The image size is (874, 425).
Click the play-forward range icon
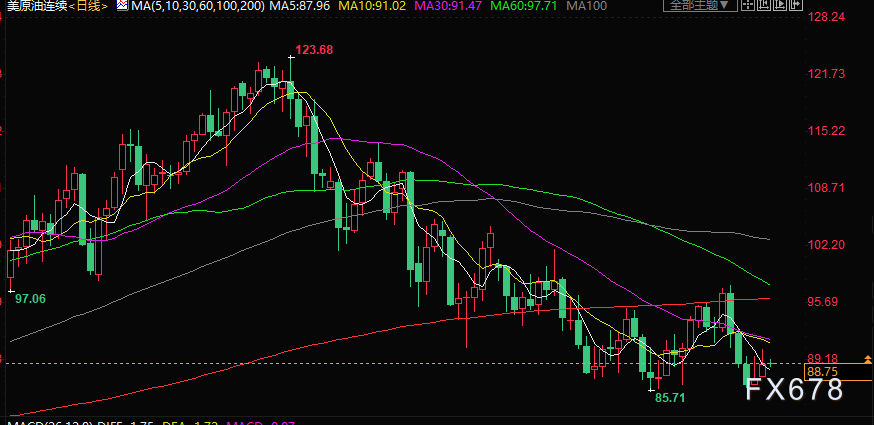[780, 4]
